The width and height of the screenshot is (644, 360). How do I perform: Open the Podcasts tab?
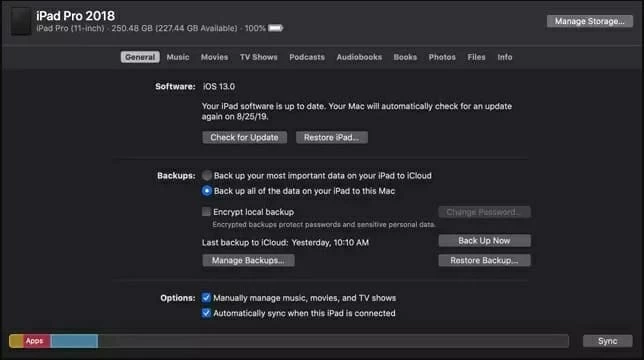307,57
